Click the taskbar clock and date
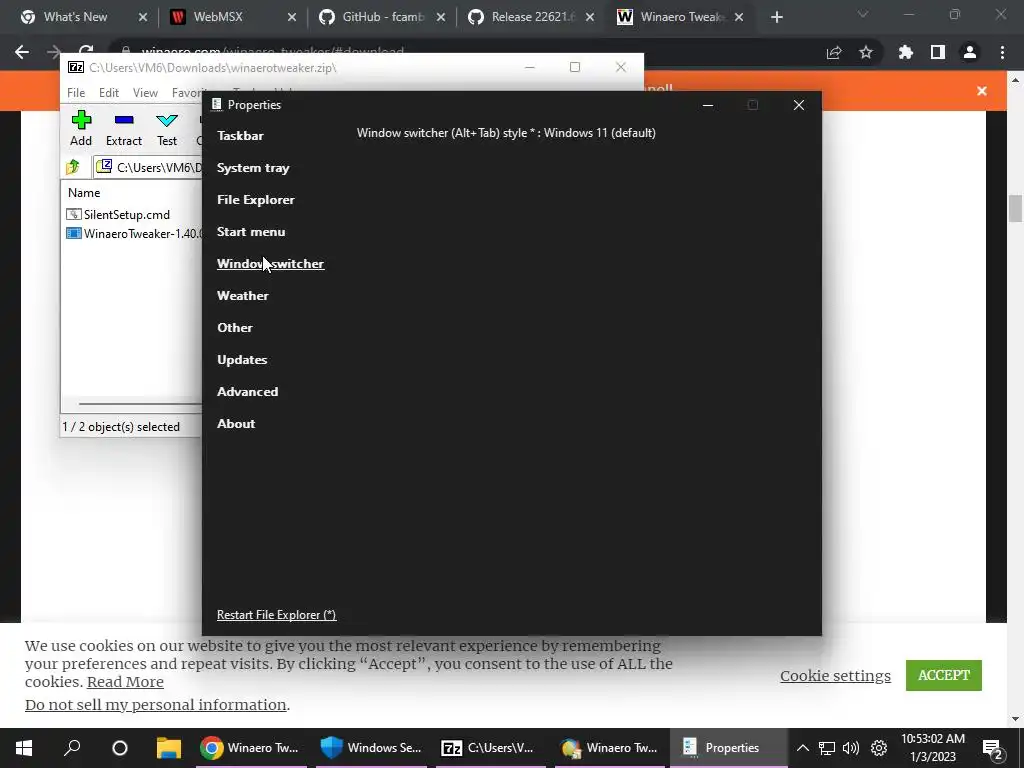1024x768 pixels. 933,748
